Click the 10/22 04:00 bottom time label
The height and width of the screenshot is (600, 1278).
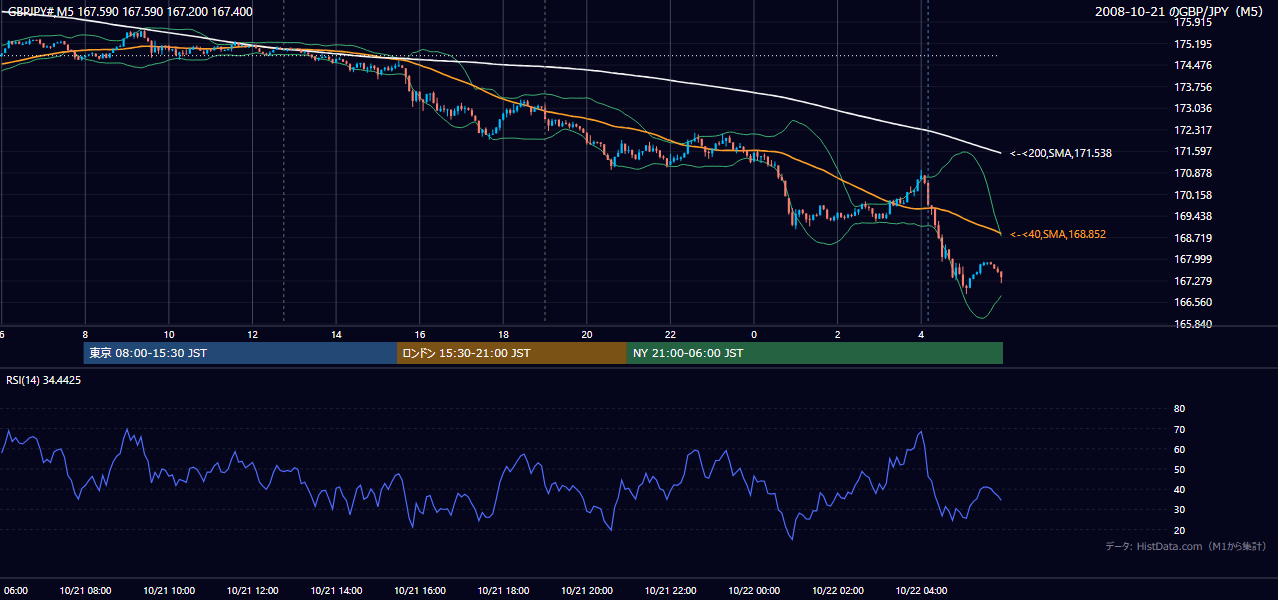click(921, 590)
